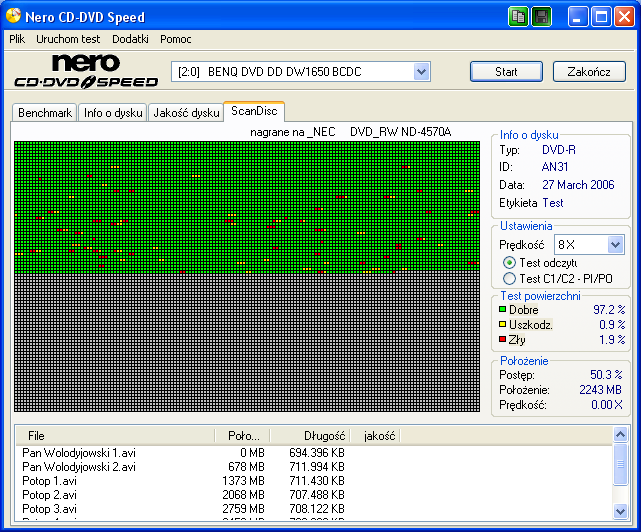Open the Dodatki menu
Screen dimensions: 641x532
(130, 39)
